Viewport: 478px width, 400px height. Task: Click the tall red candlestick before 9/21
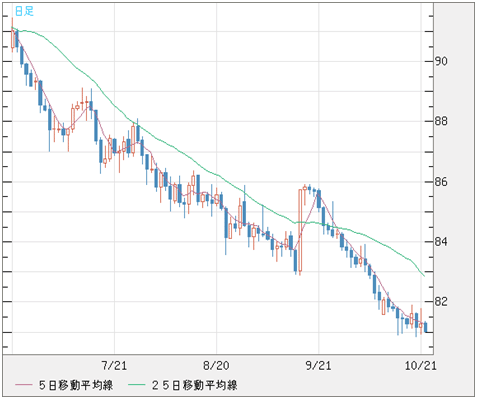pyautogui.click(x=300, y=231)
